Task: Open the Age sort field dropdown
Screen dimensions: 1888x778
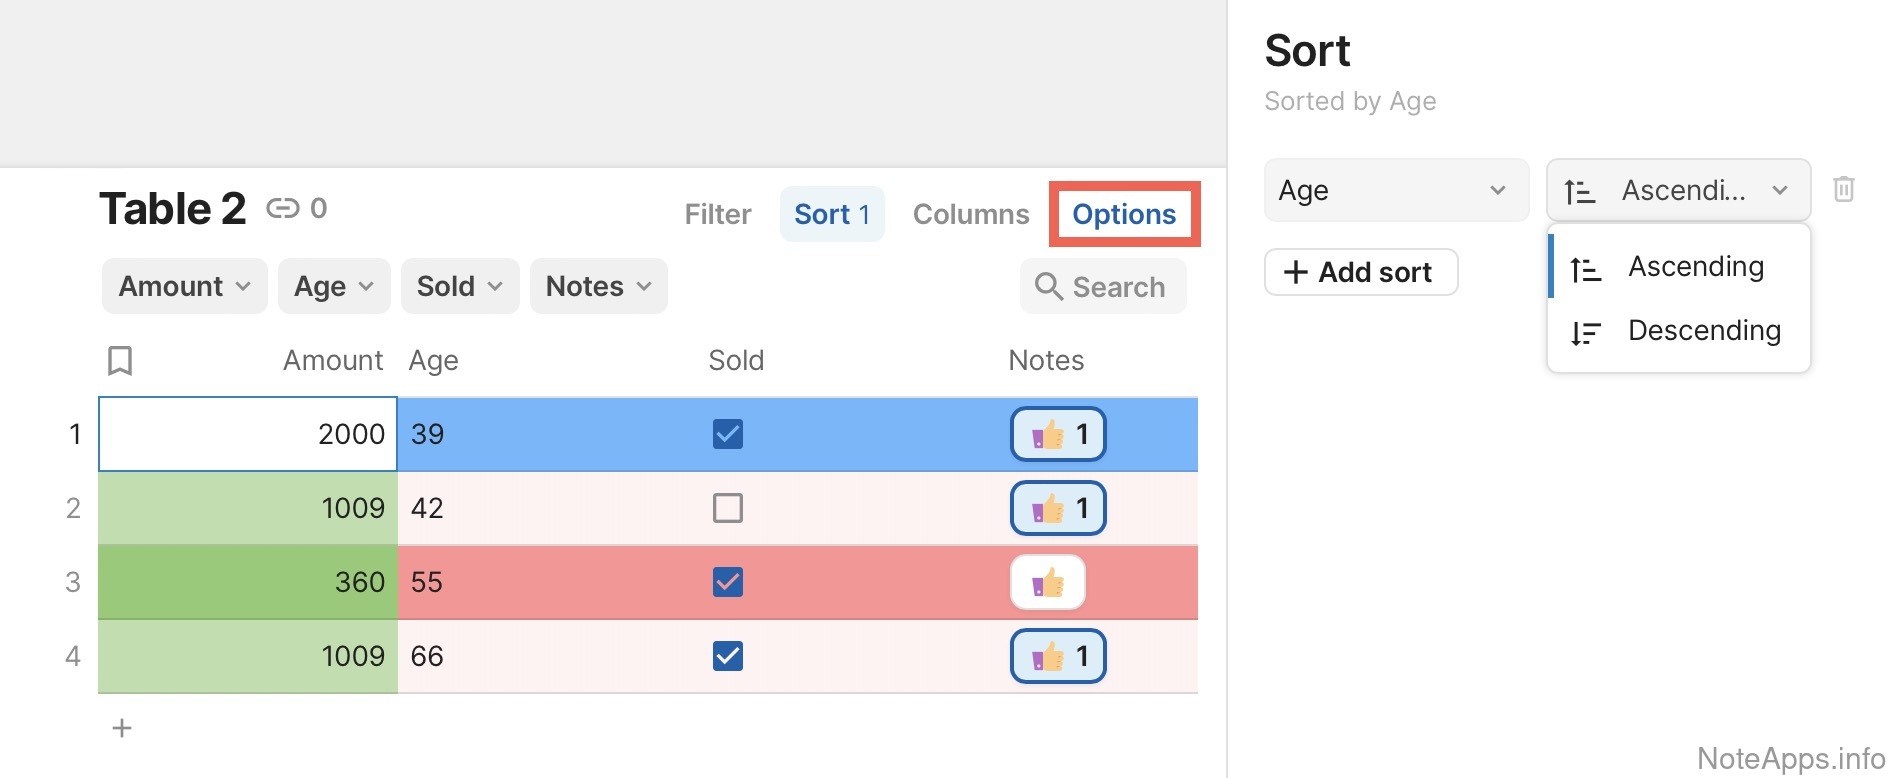Action: coord(1395,190)
